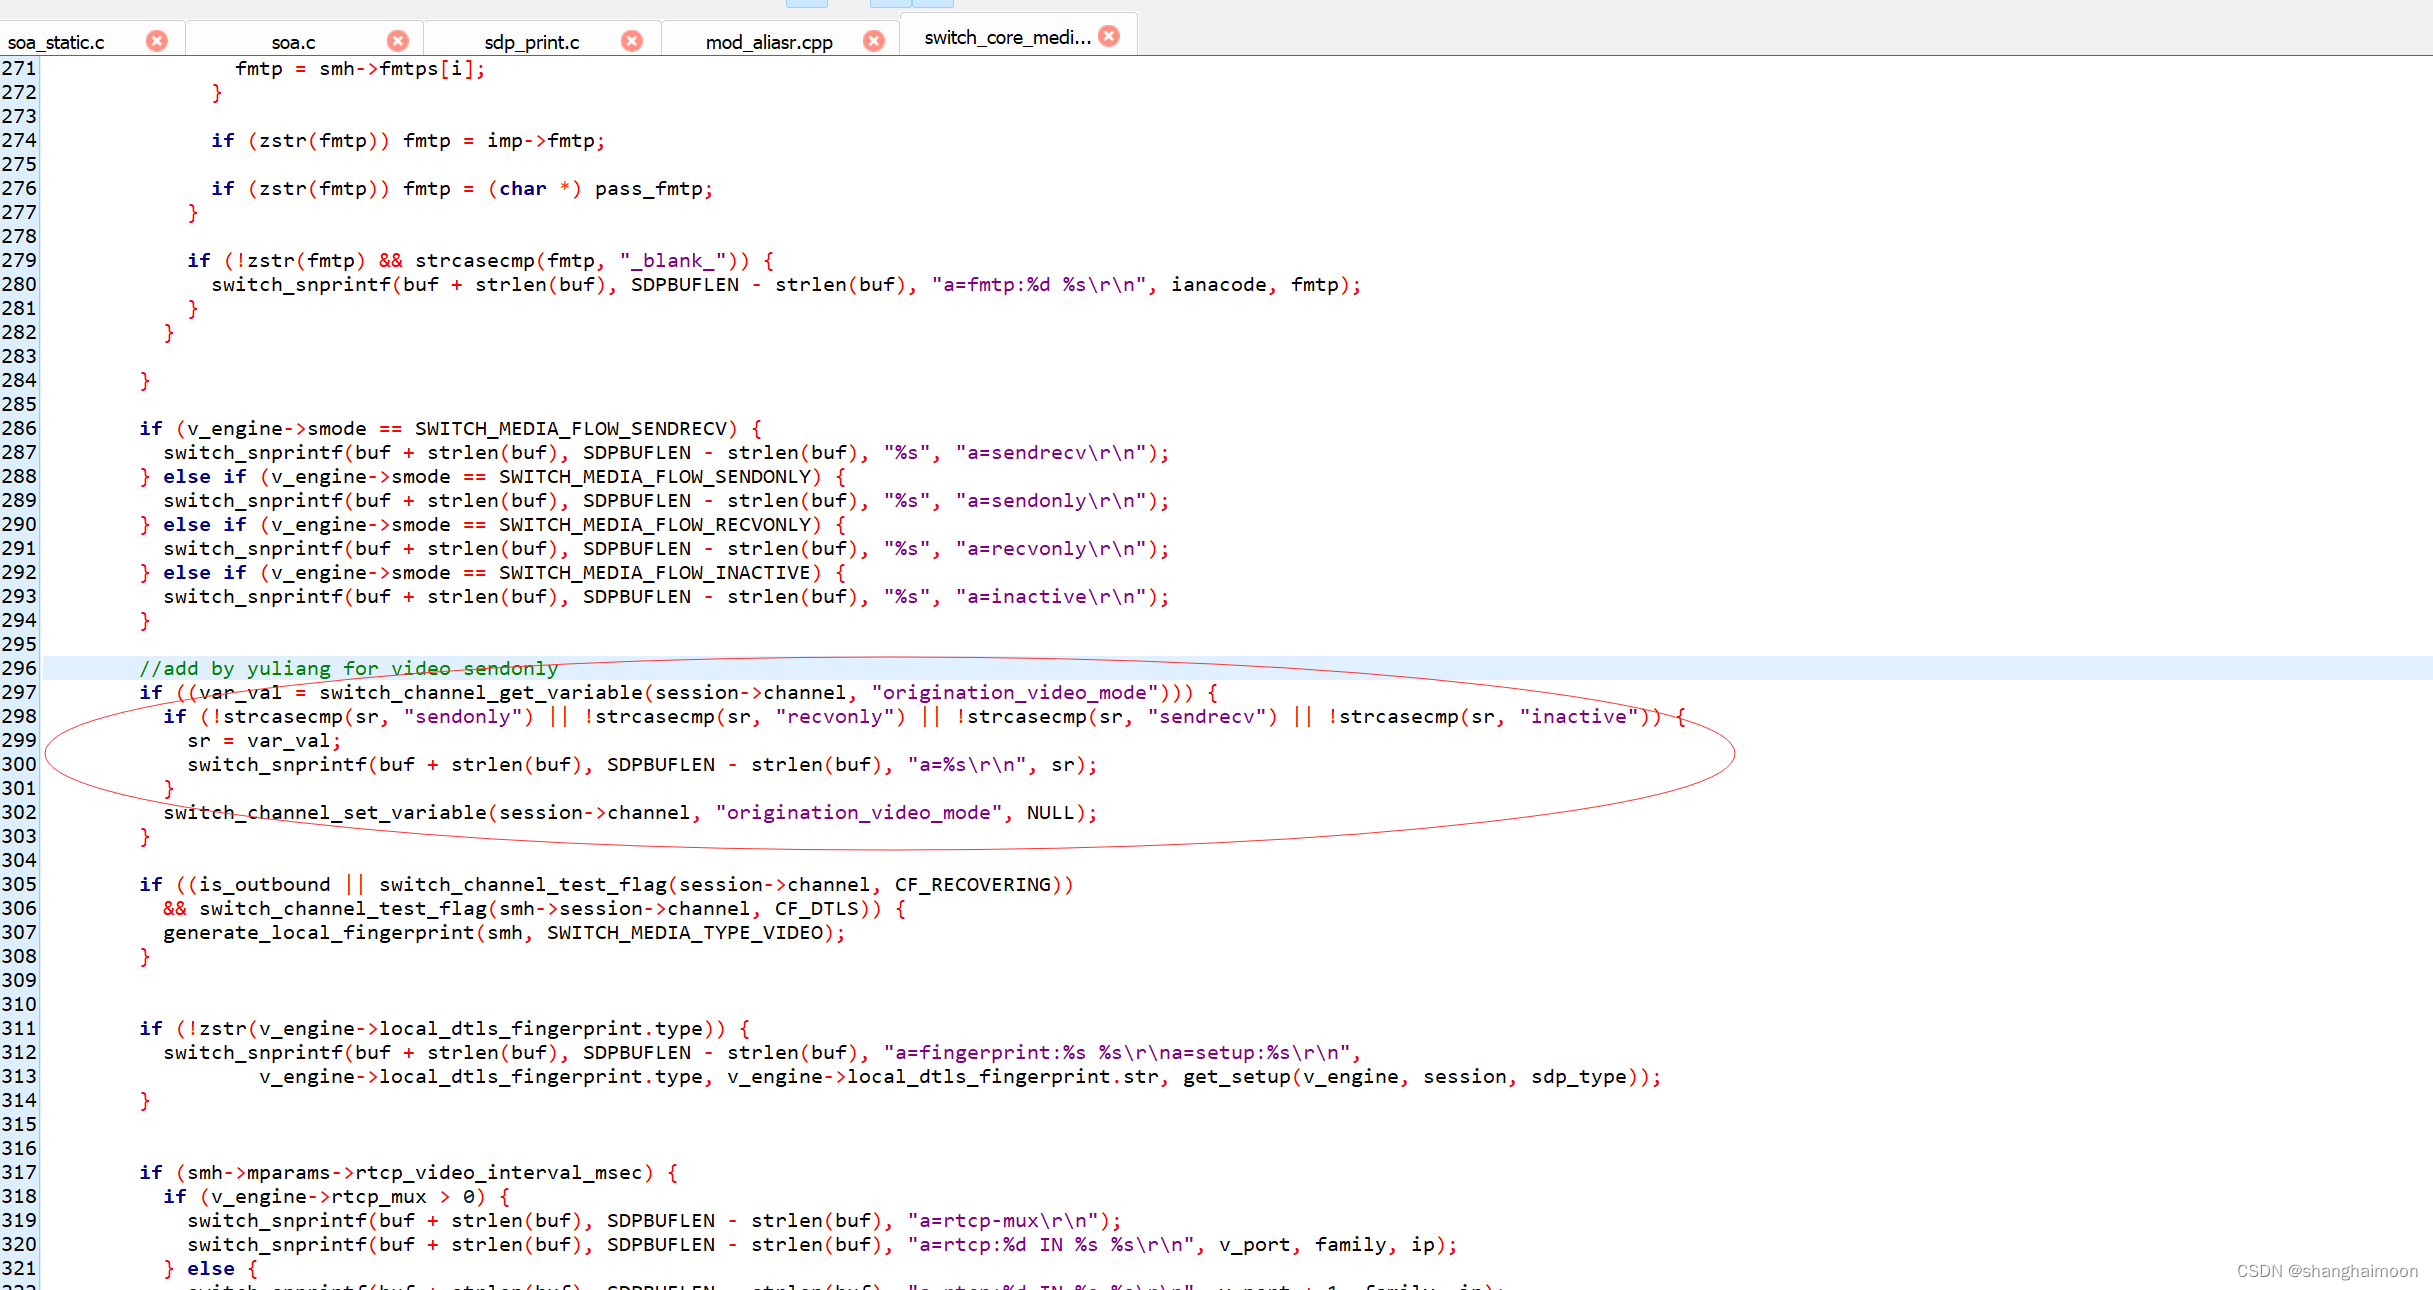Activate the switch_core_medi... tab
This screenshot has width=2433, height=1290.
(1006, 38)
